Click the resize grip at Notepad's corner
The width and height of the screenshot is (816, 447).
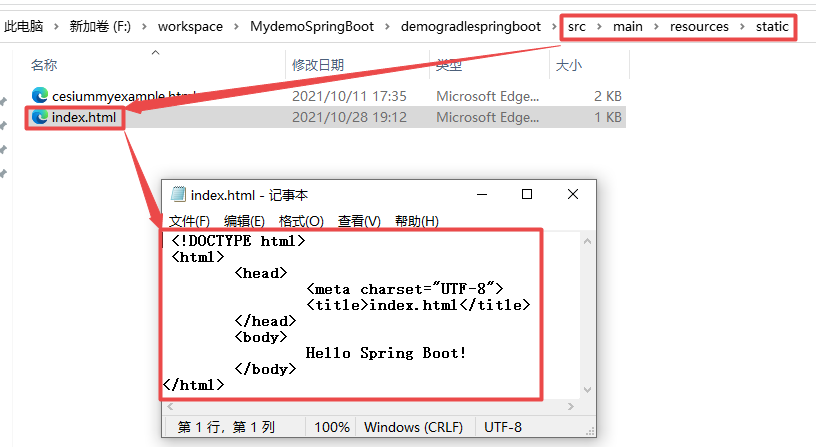590,431
